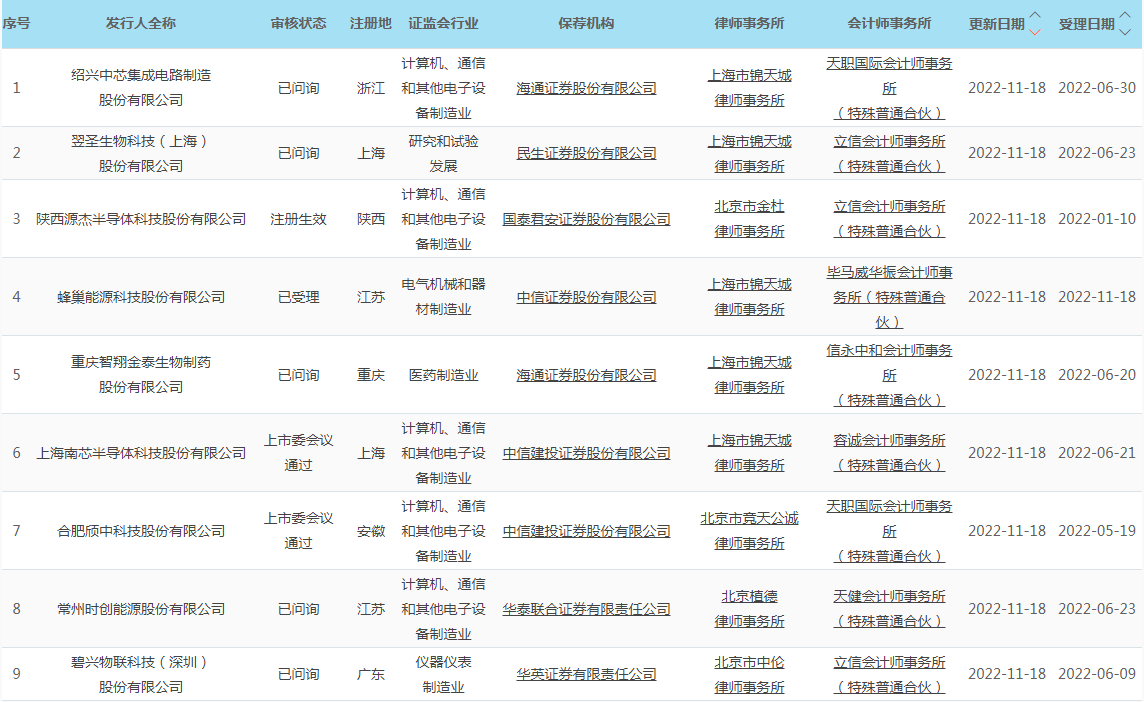Open 民生证券股份有限公司 sponsor link

pos(586,153)
